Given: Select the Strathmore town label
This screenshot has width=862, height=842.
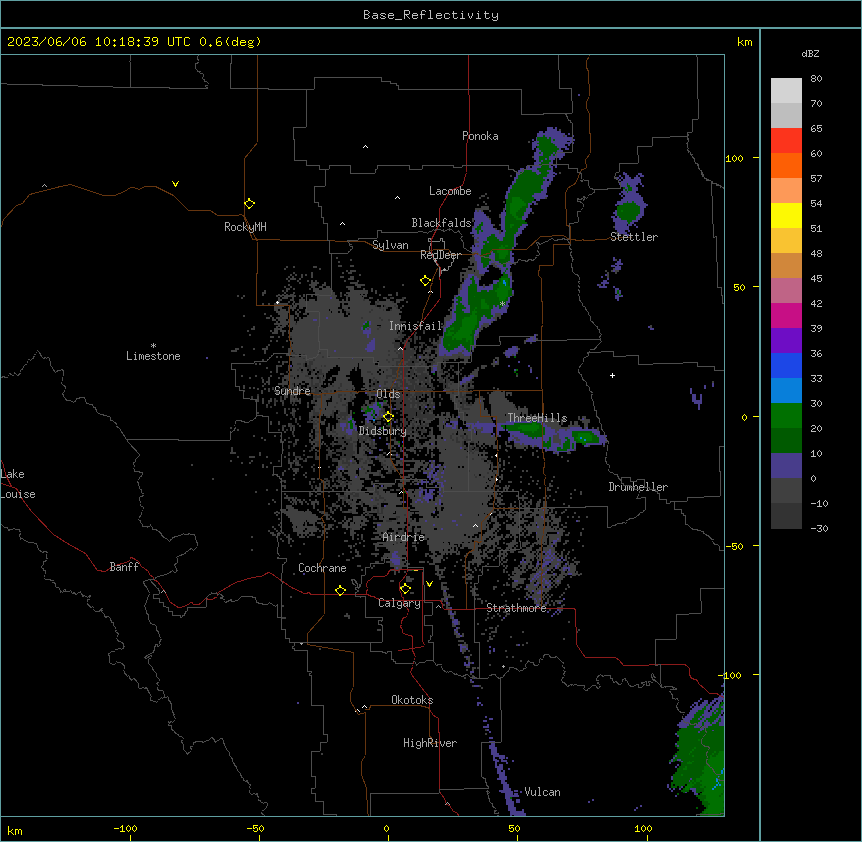Looking at the screenshot, I should [x=516, y=608].
